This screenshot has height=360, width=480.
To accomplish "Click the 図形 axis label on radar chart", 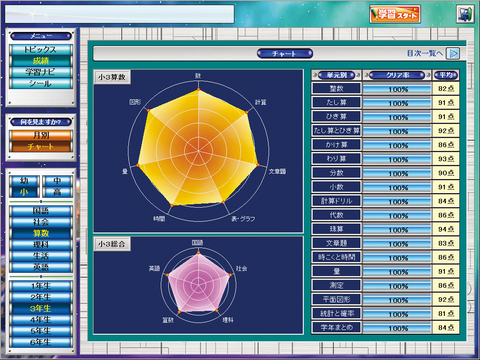I will point(135,102).
